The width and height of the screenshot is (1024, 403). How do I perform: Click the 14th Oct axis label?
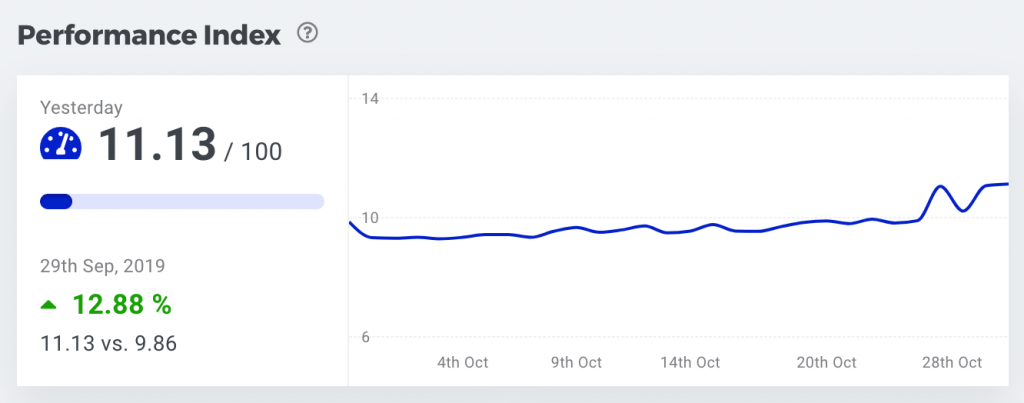pos(690,362)
